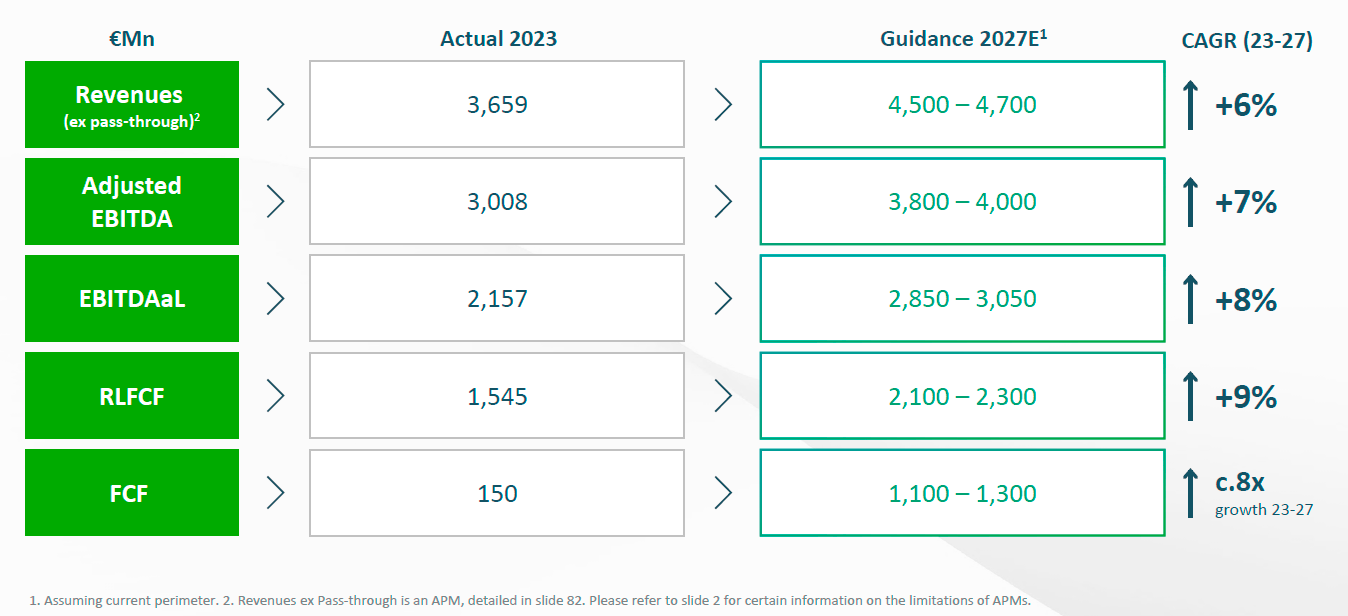The width and height of the screenshot is (1348, 616).
Task: Click the 4,500 – 4,700 guidance box
Action: pyautogui.click(x=962, y=105)
